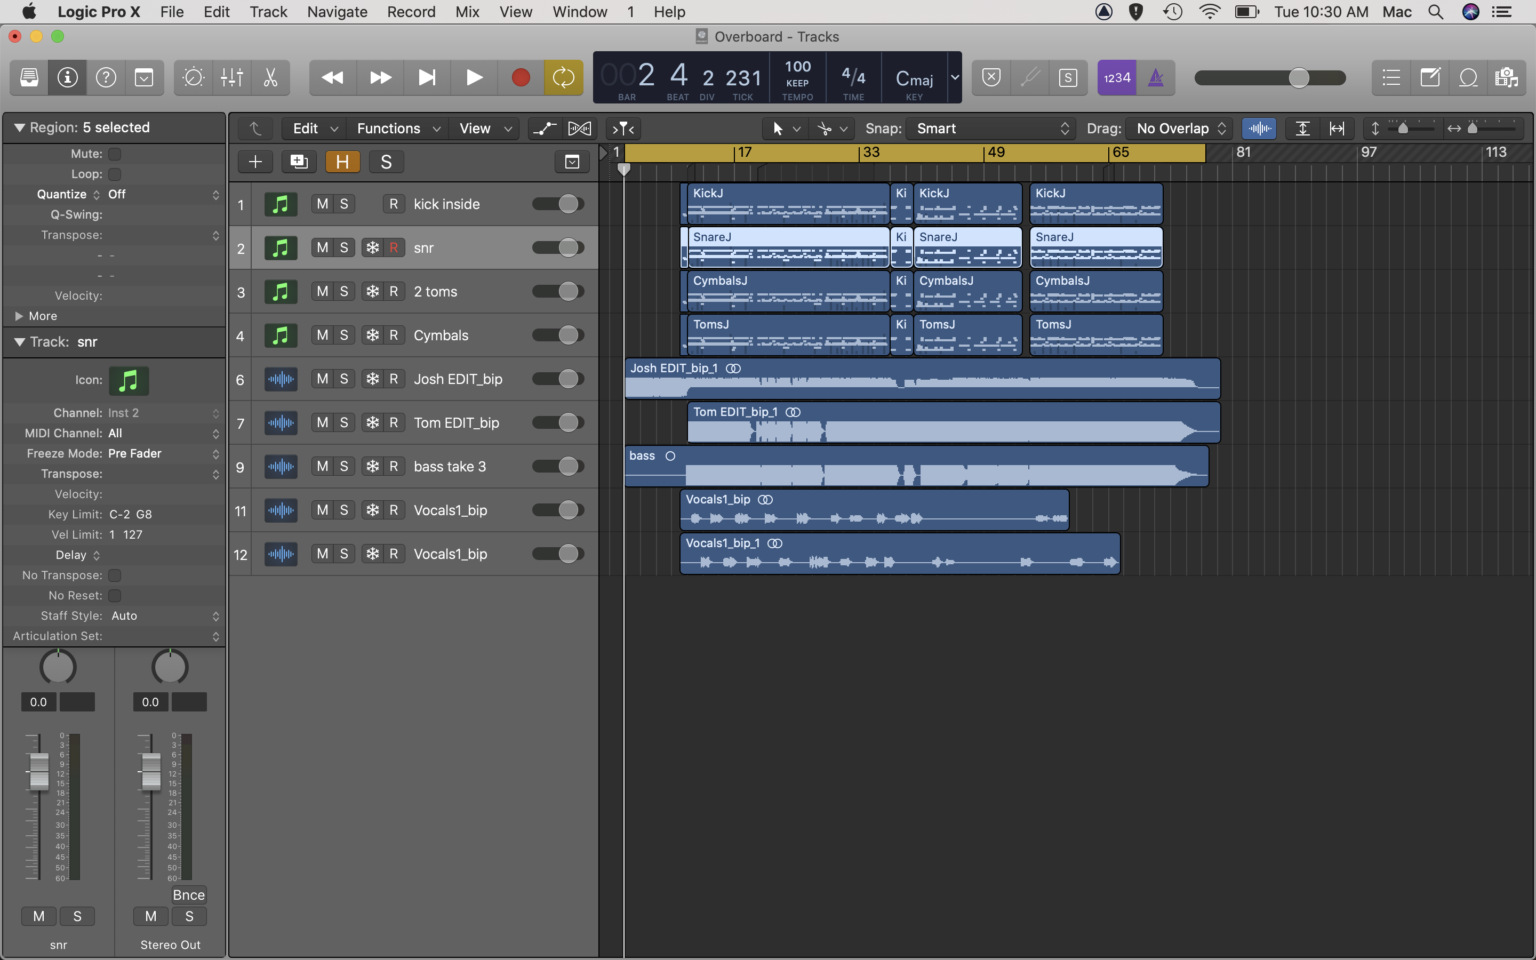Image resolution: width=1536 pixels, height=960 pixels.
Task: Open Smart Controls with the knob icon
Action: [193, 77]
